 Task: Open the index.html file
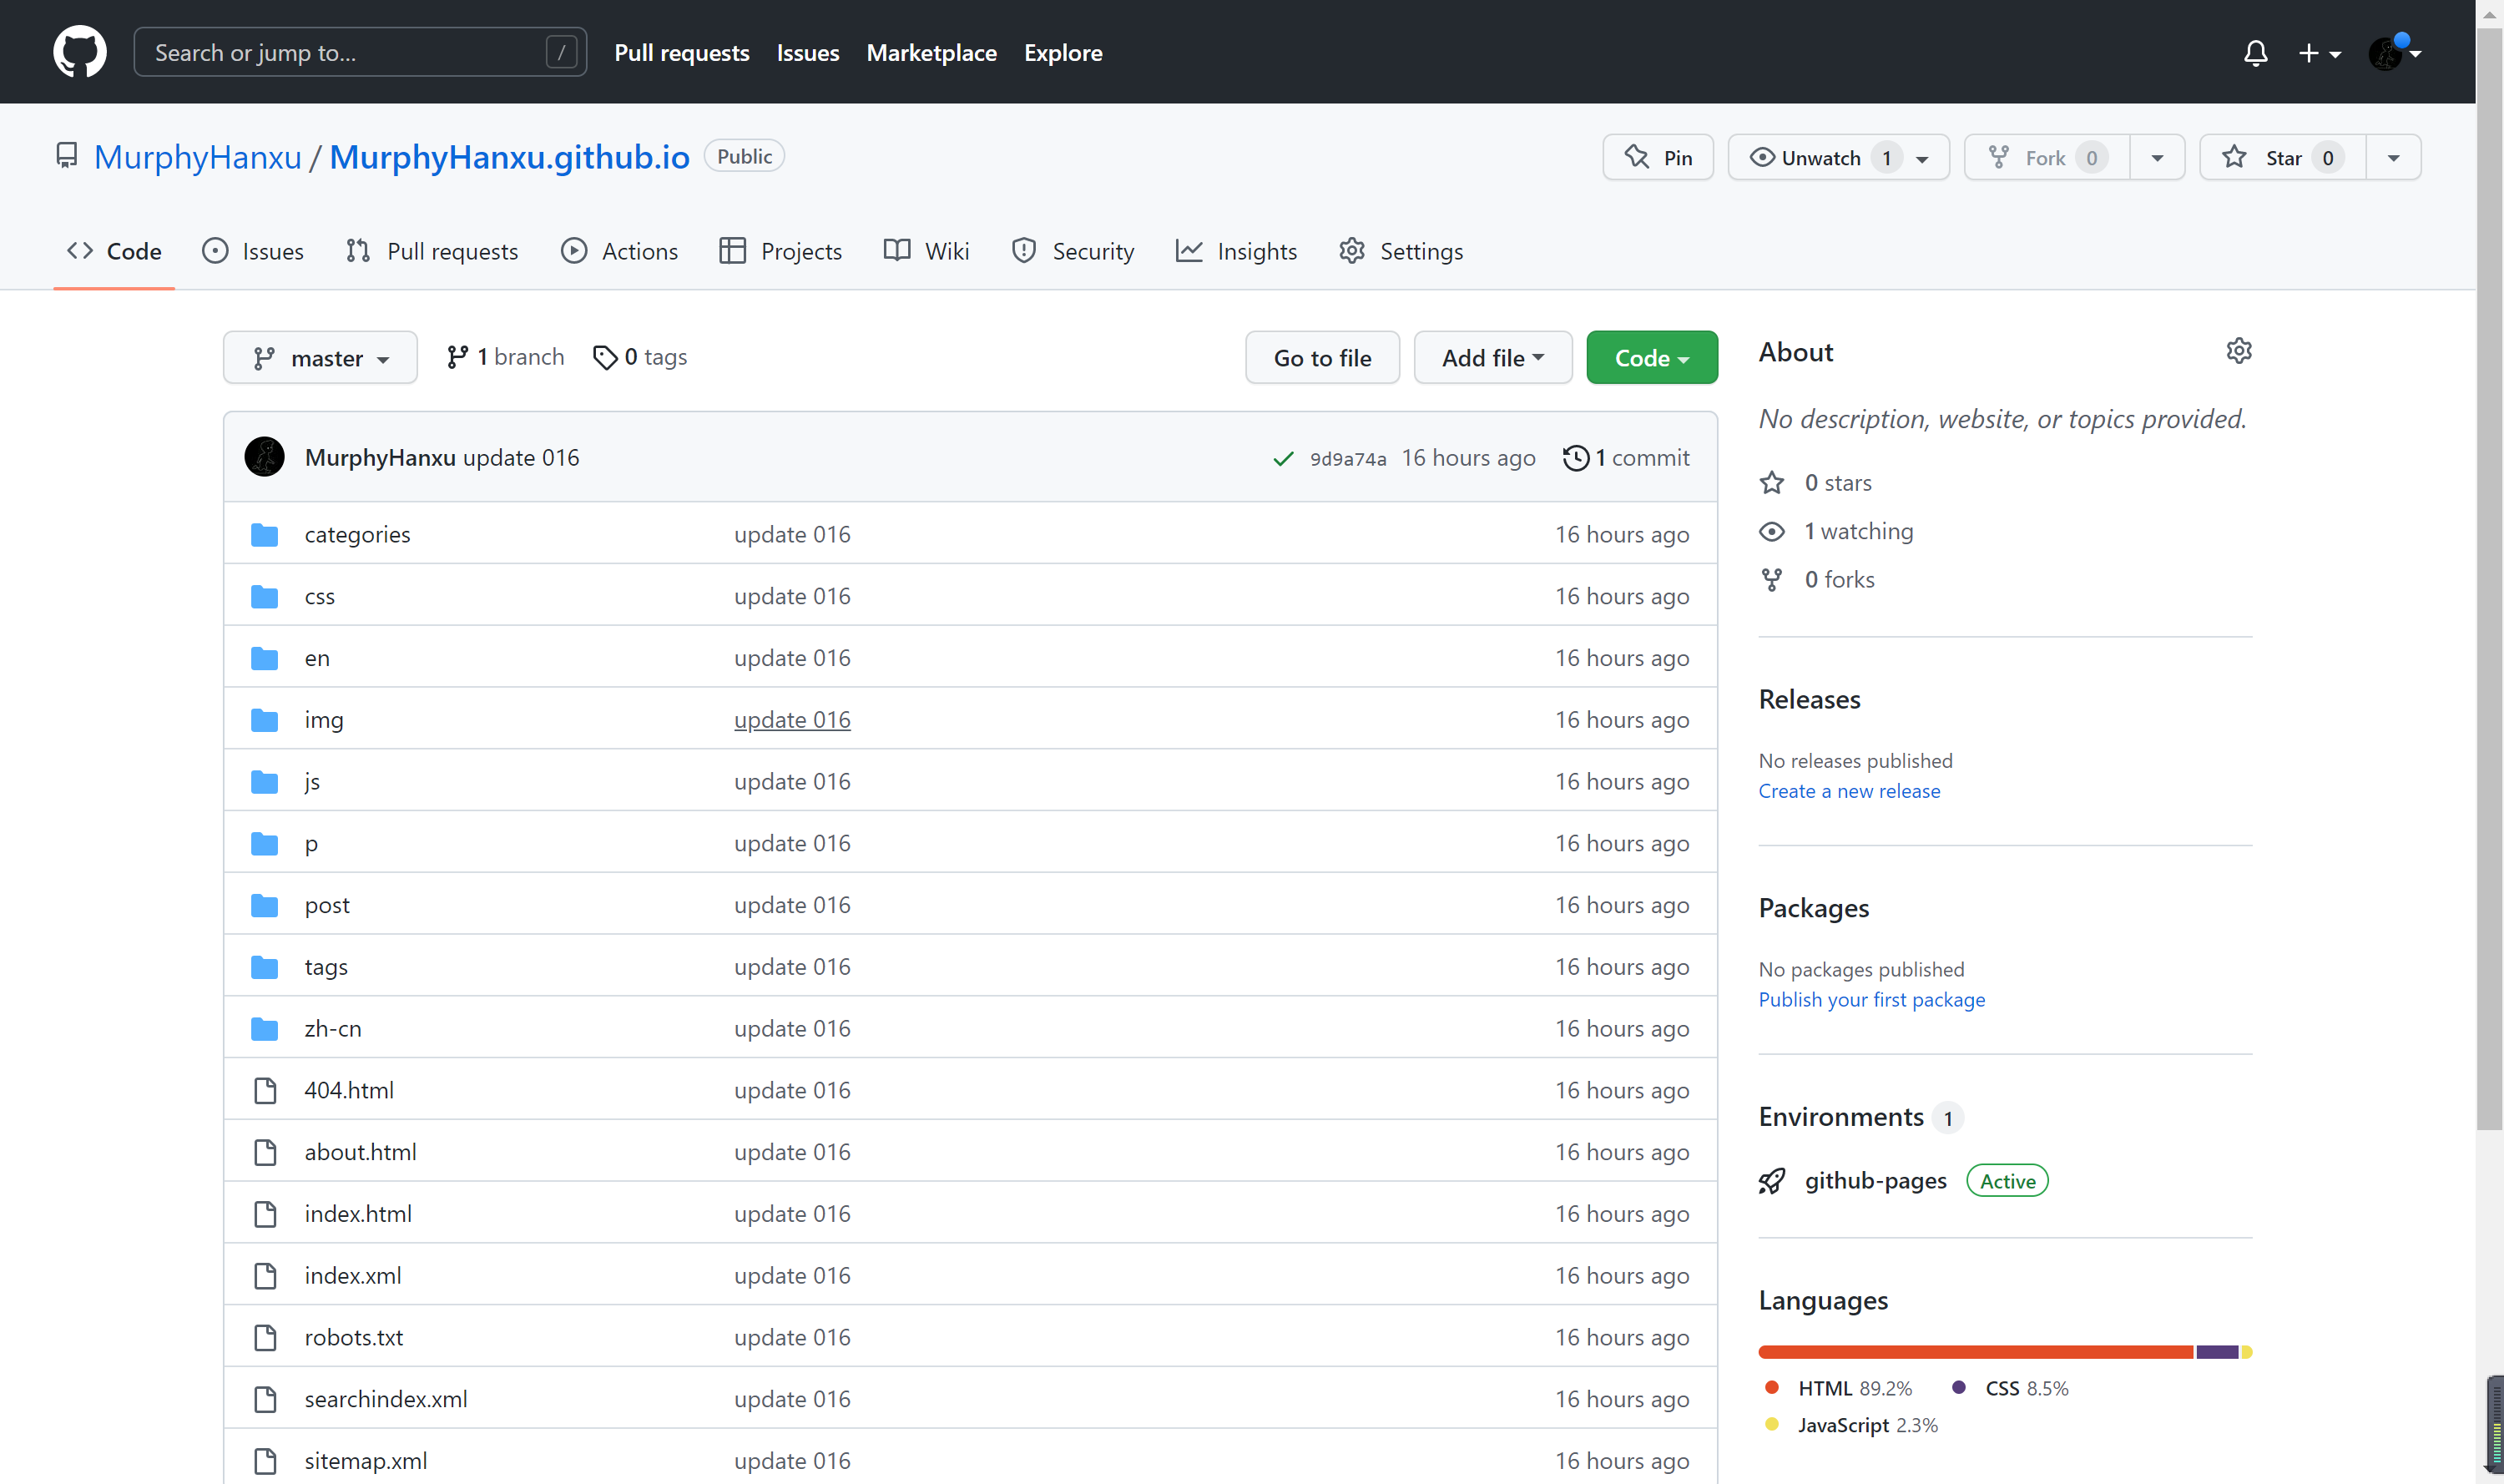pyautogui.click(x=357, y=1214)
